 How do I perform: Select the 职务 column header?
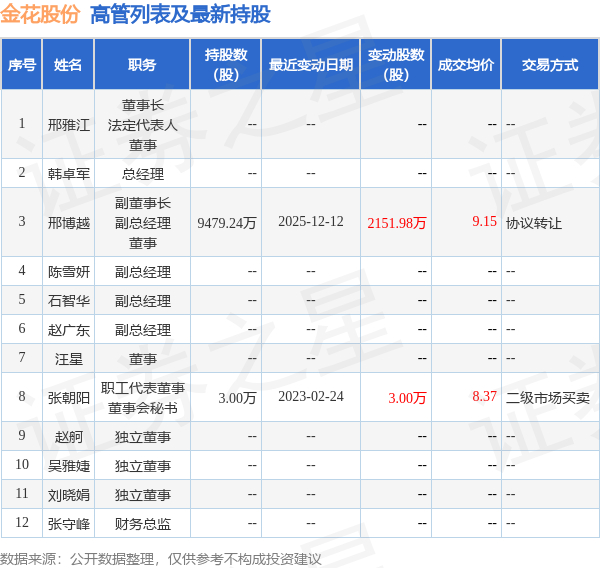(142, 65)
